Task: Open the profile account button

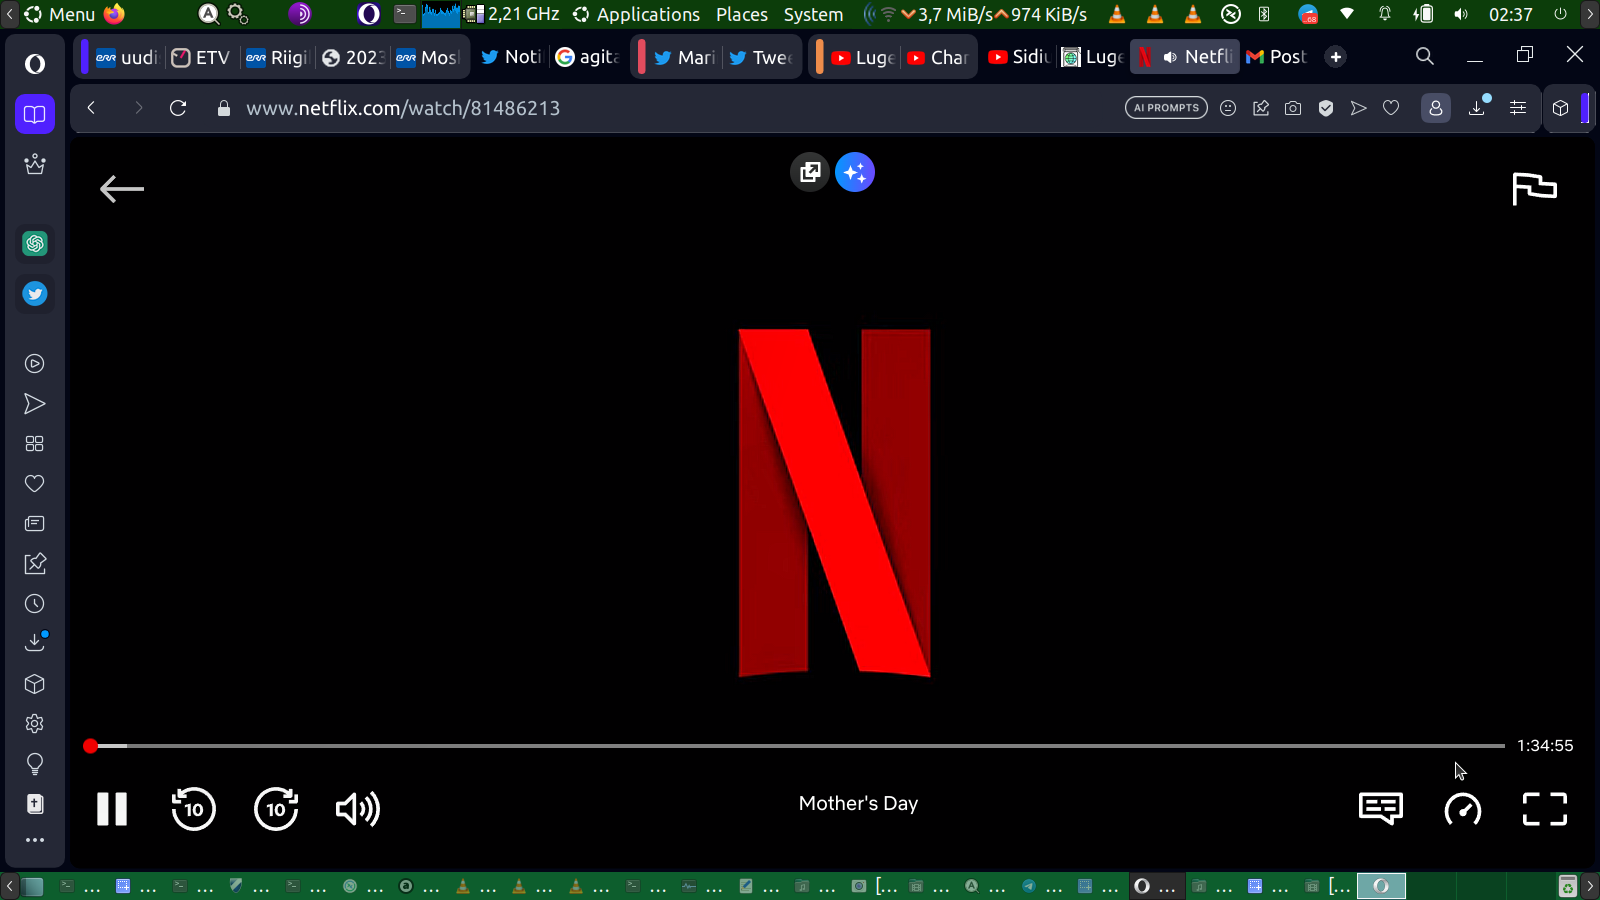Action: pos(1436,108)
